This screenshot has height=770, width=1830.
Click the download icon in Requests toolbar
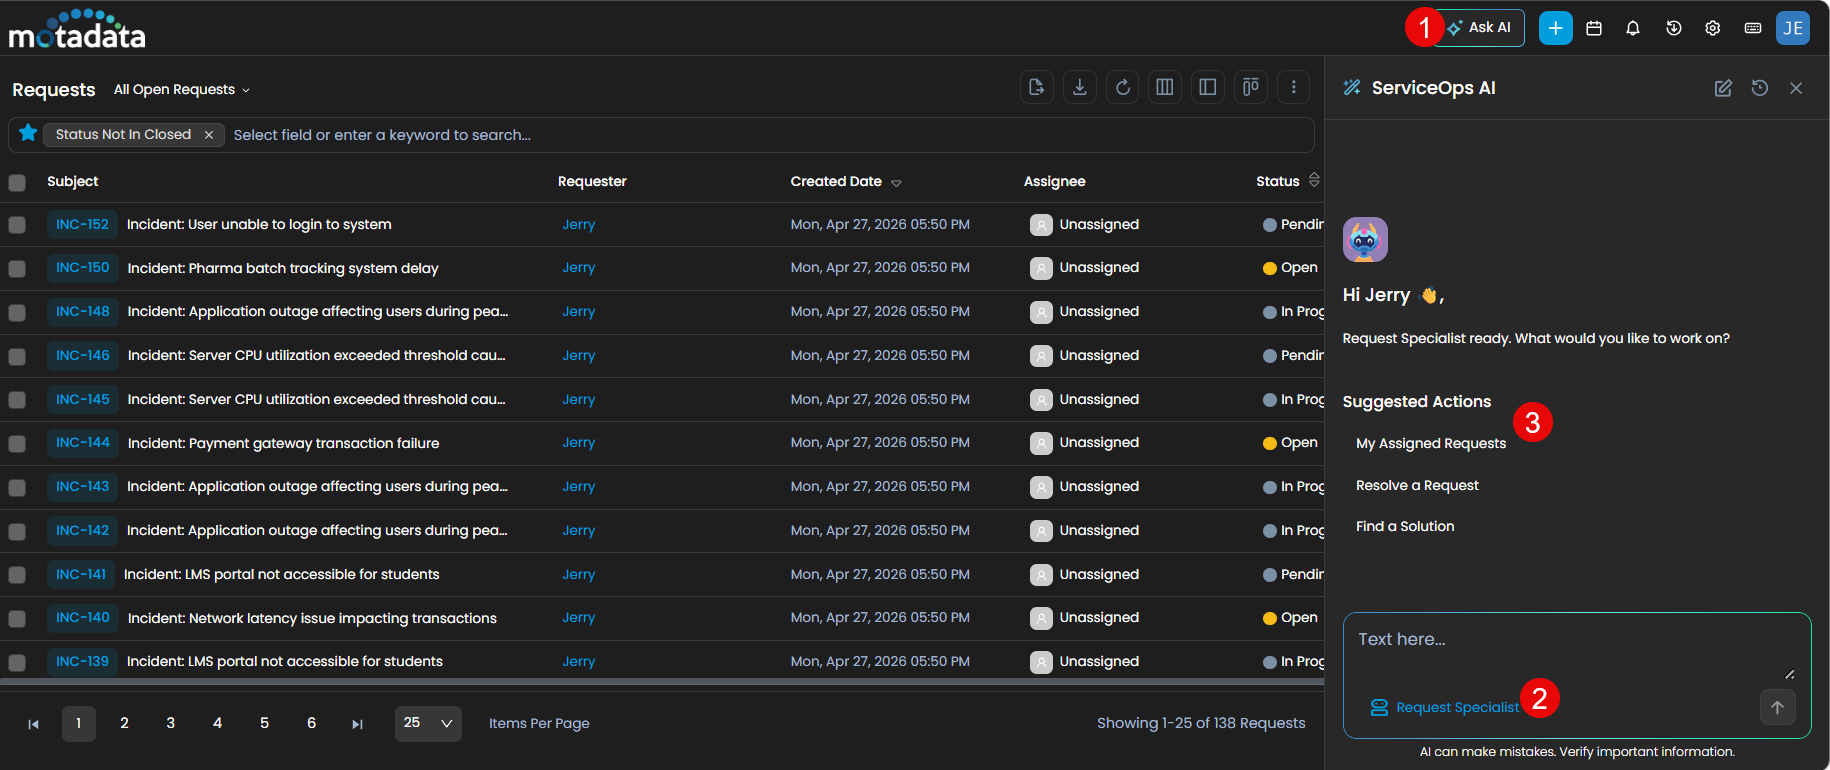coord(1079,87)
